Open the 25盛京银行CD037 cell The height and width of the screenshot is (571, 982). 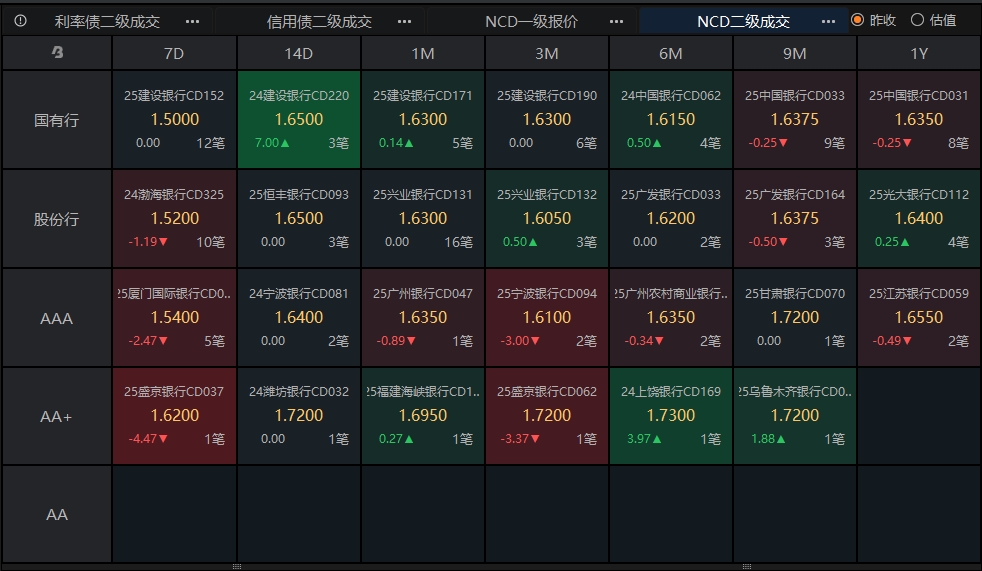point(174,416)
